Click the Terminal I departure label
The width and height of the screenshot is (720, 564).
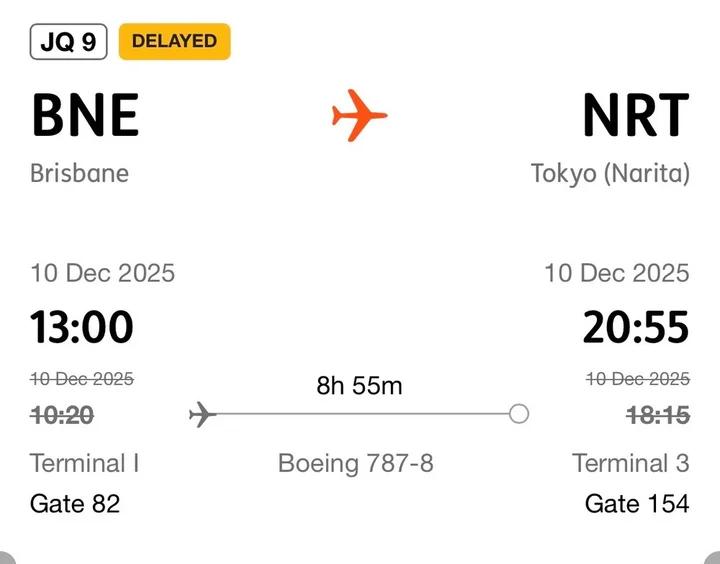click(85, 463)
